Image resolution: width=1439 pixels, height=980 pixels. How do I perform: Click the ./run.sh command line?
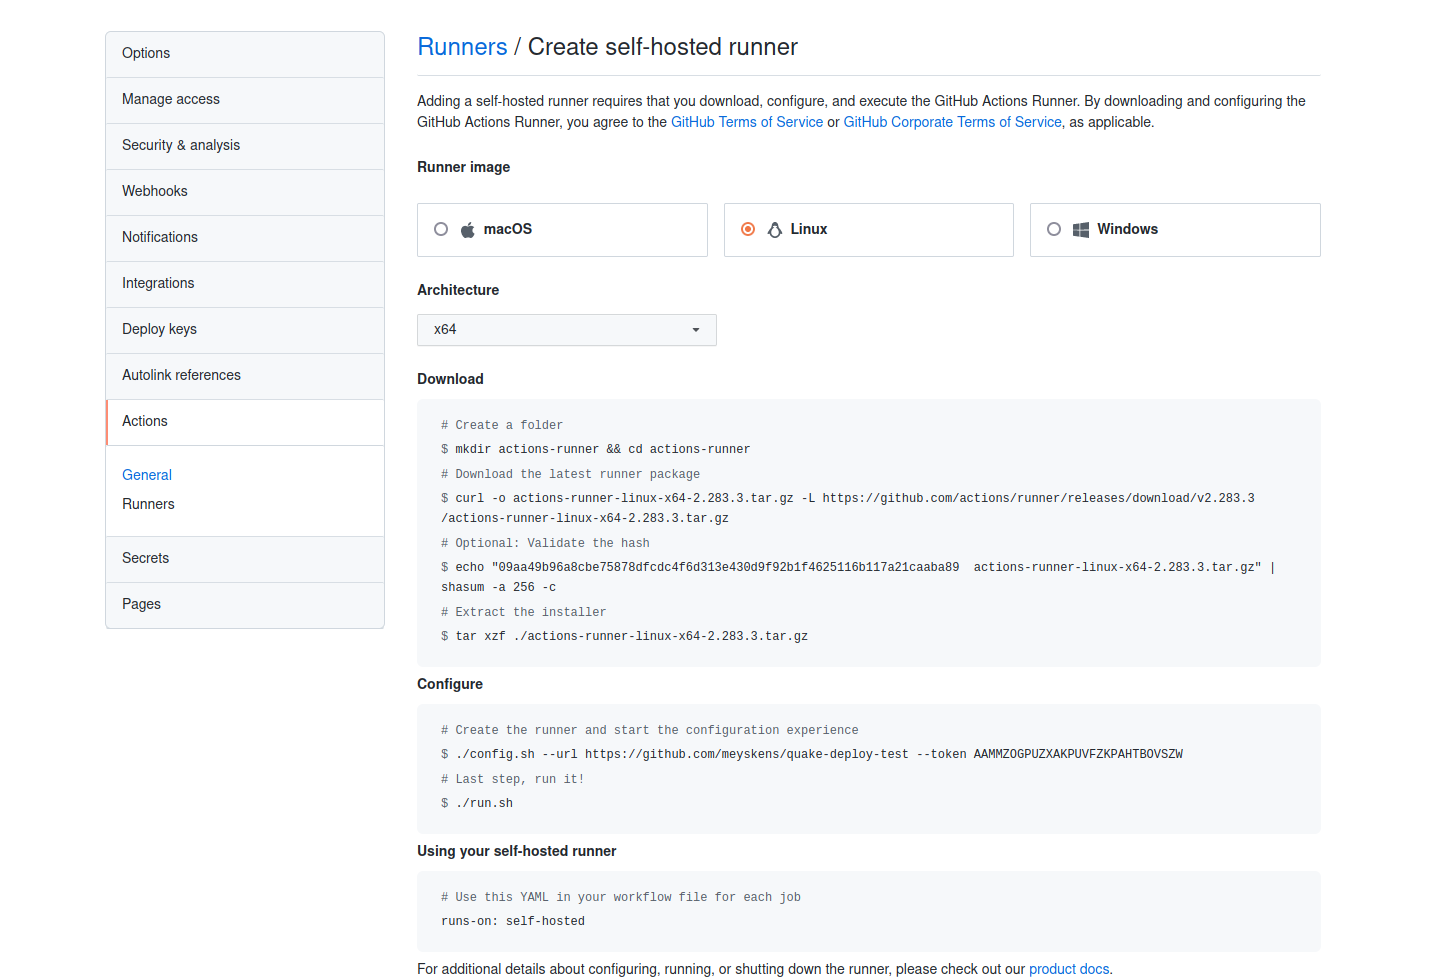point(477,803)
